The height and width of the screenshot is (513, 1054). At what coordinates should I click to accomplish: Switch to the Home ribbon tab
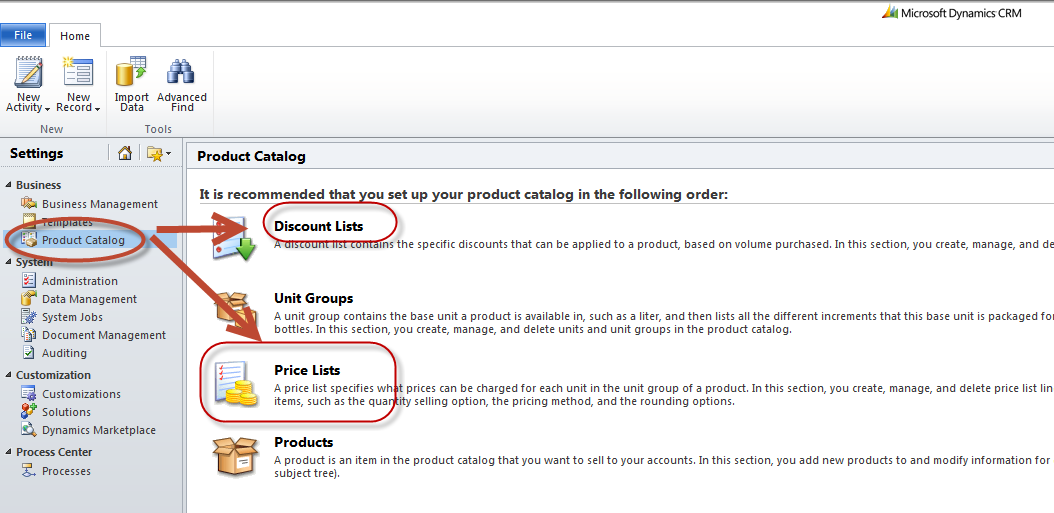click(x=75, y=36)
